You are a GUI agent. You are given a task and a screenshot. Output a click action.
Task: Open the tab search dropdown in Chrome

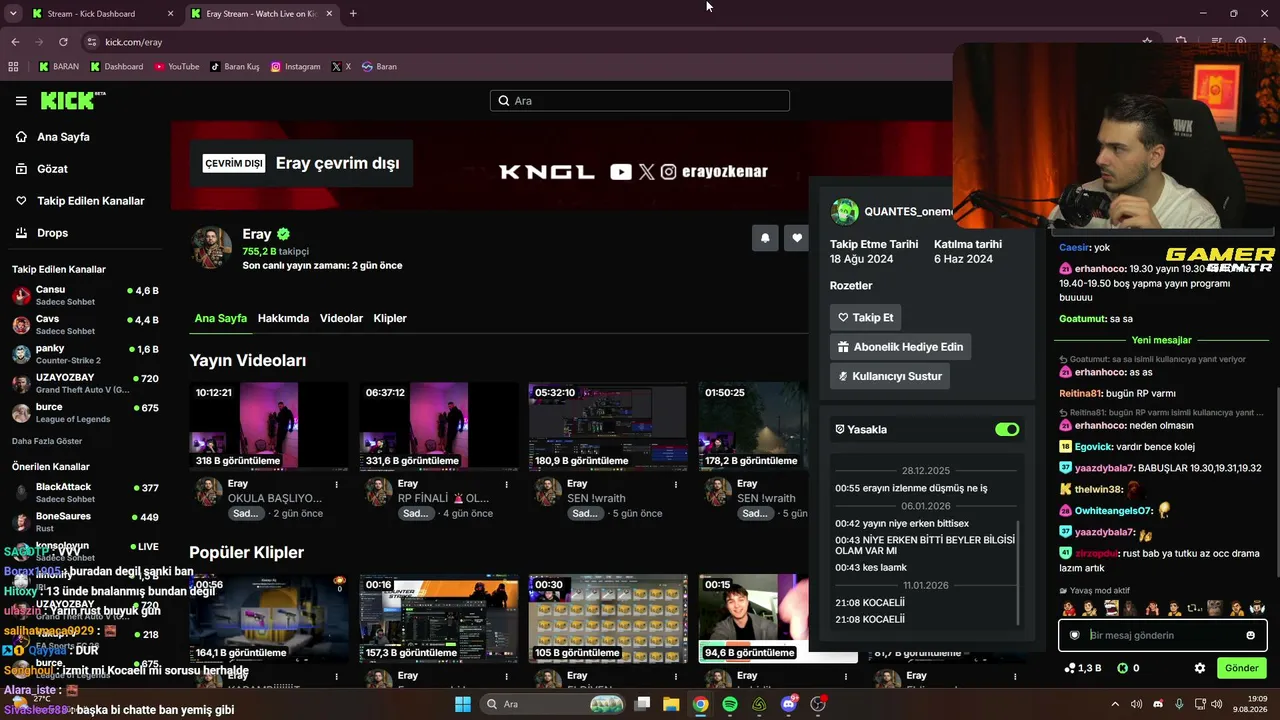(x=13, y=14)
